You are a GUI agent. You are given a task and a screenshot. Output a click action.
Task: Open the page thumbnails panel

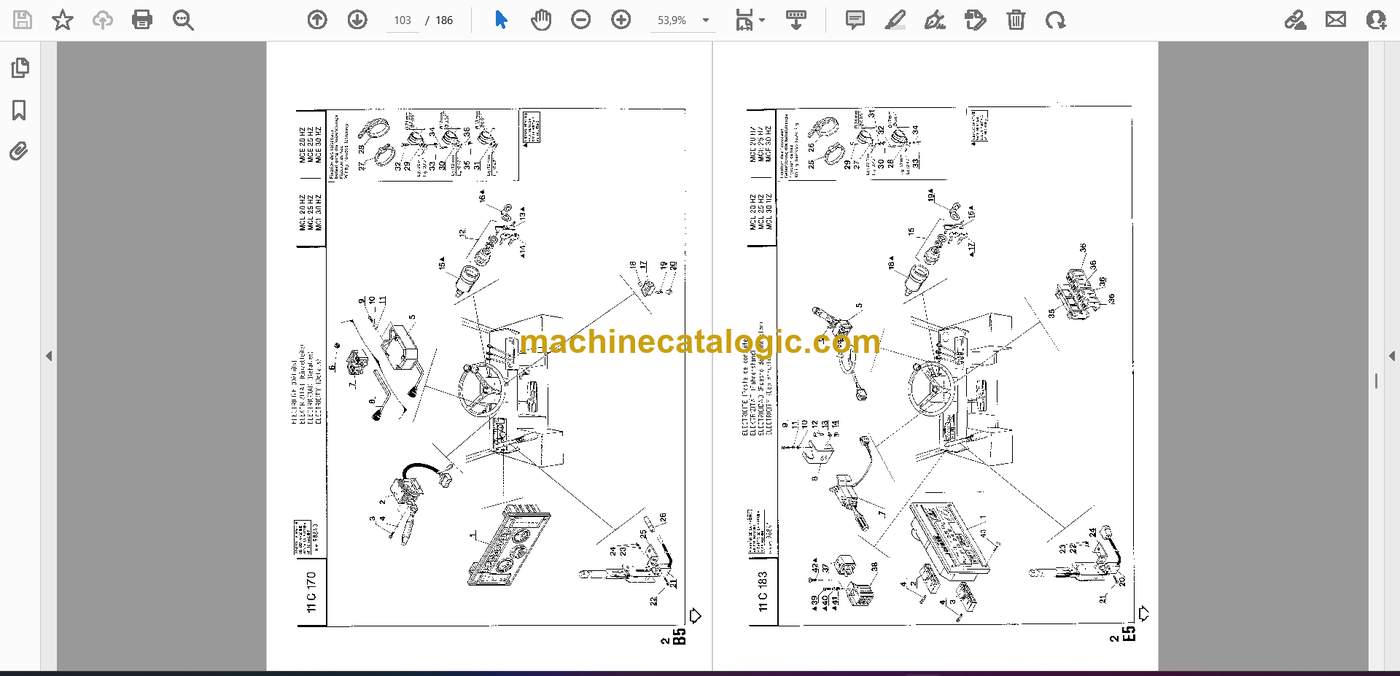point(19,68)
